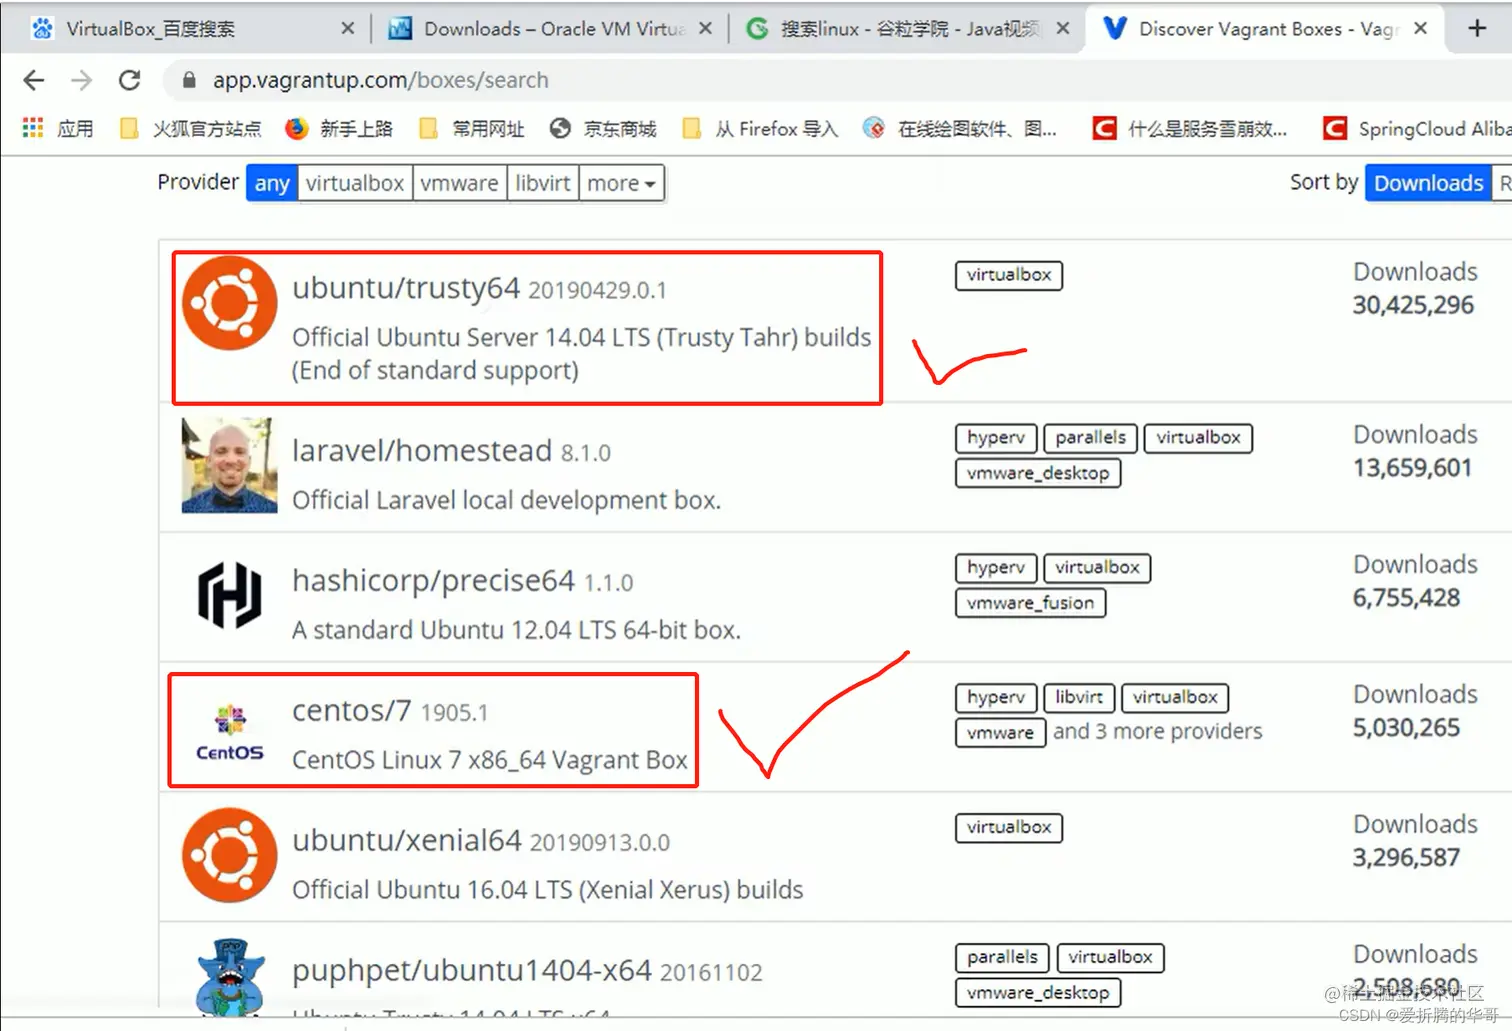The image size is (1512, 1031).
Task: Click the parallels tag on puphpet/ubuntu1404-x64
Action: tap(1002, 958)
